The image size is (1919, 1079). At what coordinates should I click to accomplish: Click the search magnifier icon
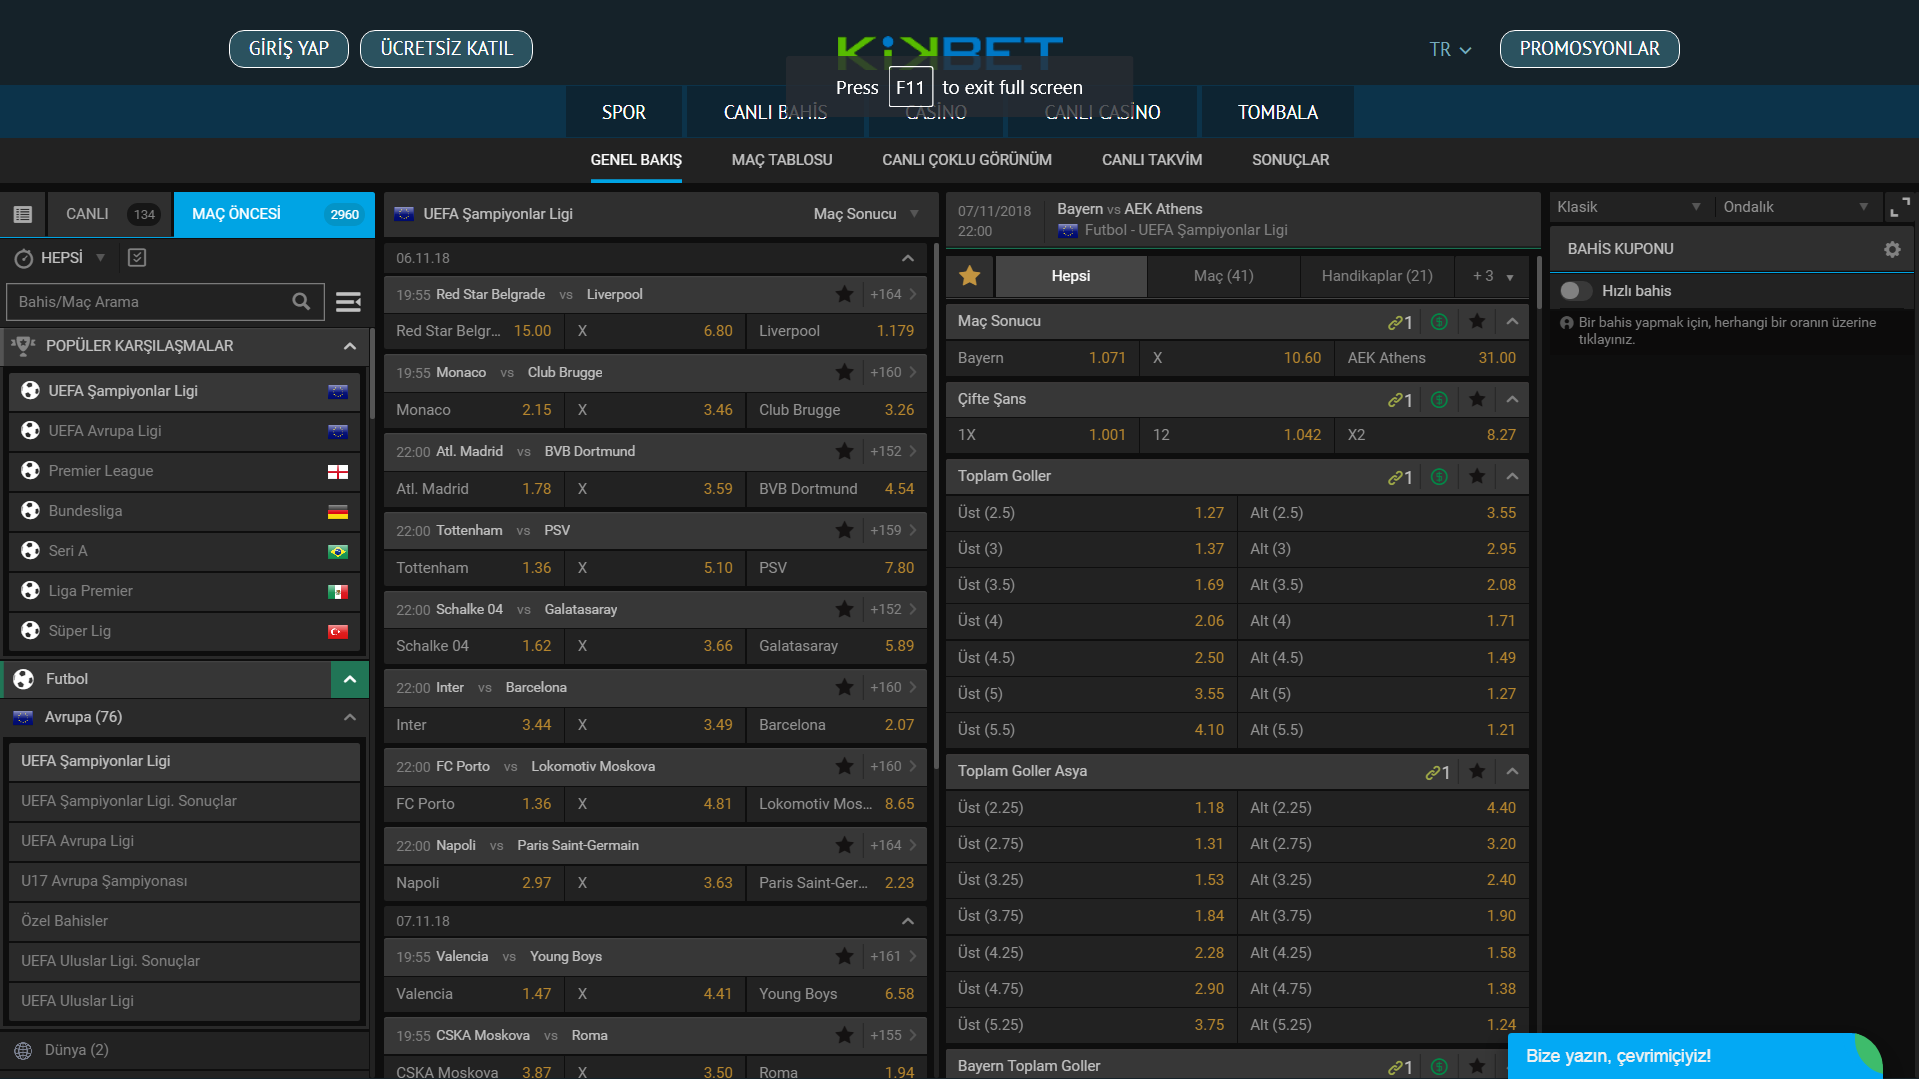pos(301,301)
